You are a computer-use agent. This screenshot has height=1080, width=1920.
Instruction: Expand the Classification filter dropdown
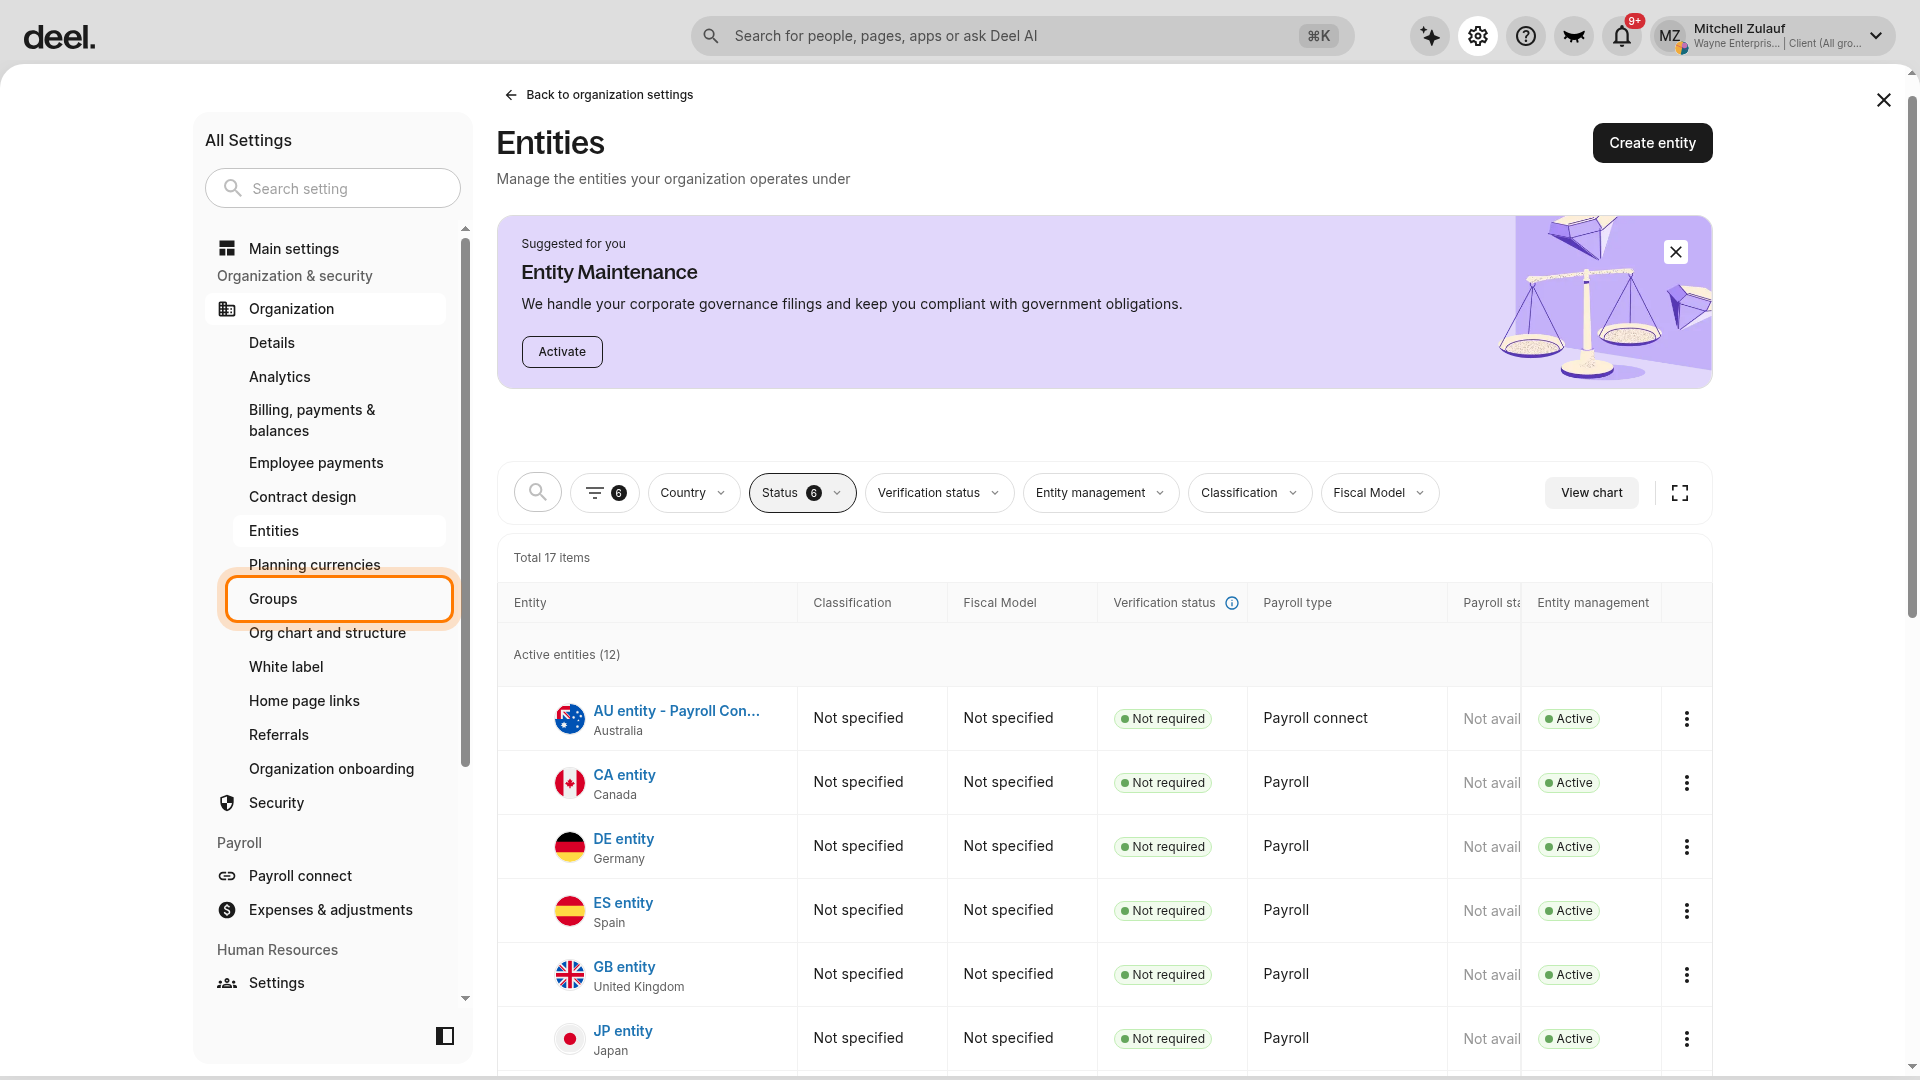tap(1250, 493)
